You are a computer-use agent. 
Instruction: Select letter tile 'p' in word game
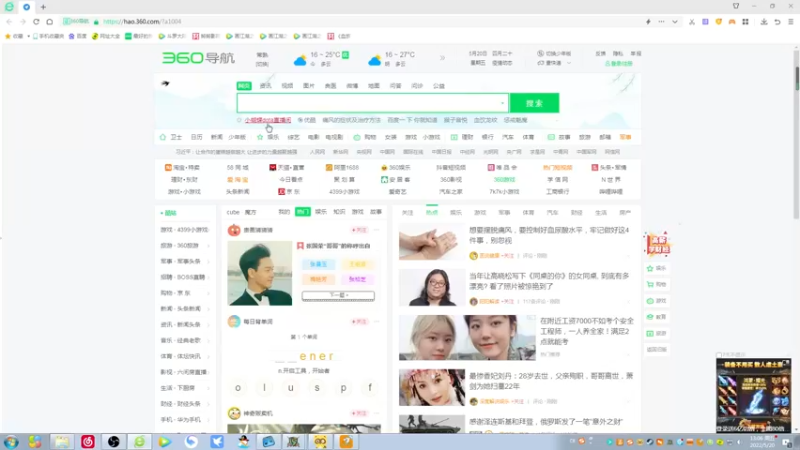click(x=343, y=388)
